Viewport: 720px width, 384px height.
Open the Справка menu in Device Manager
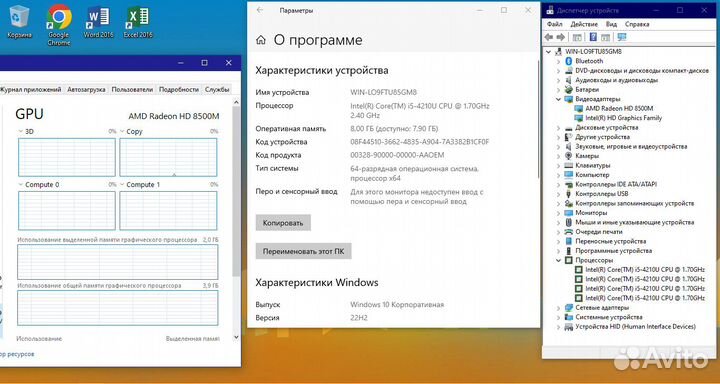pos(637,24)
